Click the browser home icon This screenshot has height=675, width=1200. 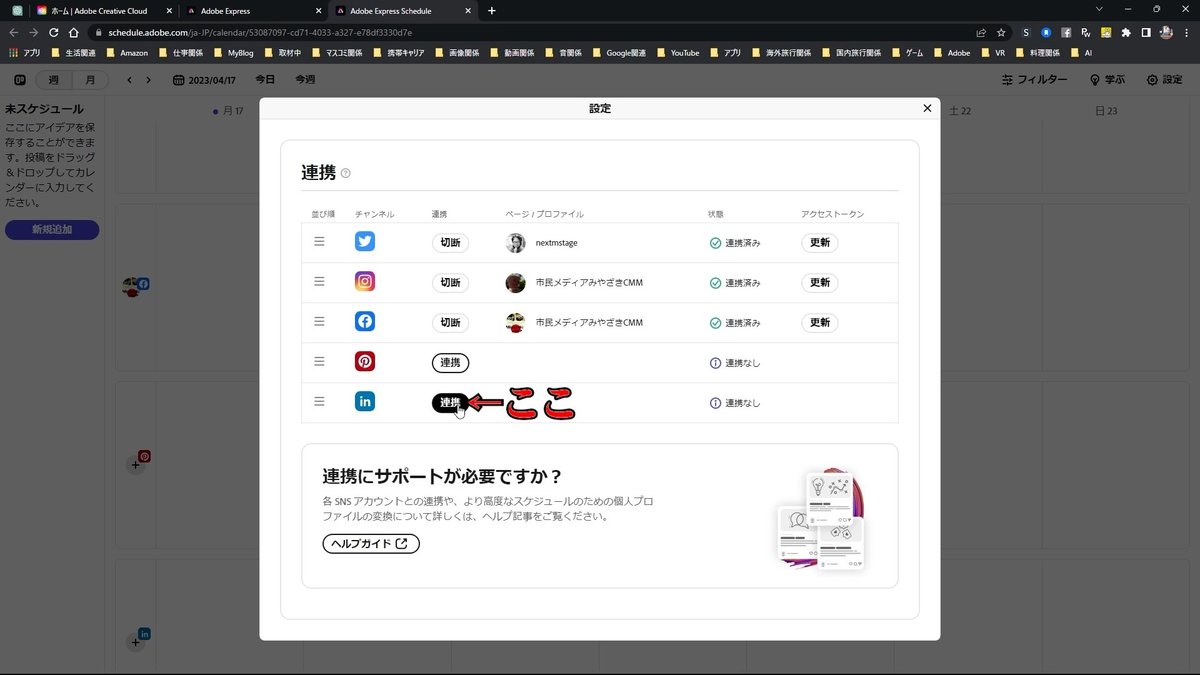pos(74,32)
